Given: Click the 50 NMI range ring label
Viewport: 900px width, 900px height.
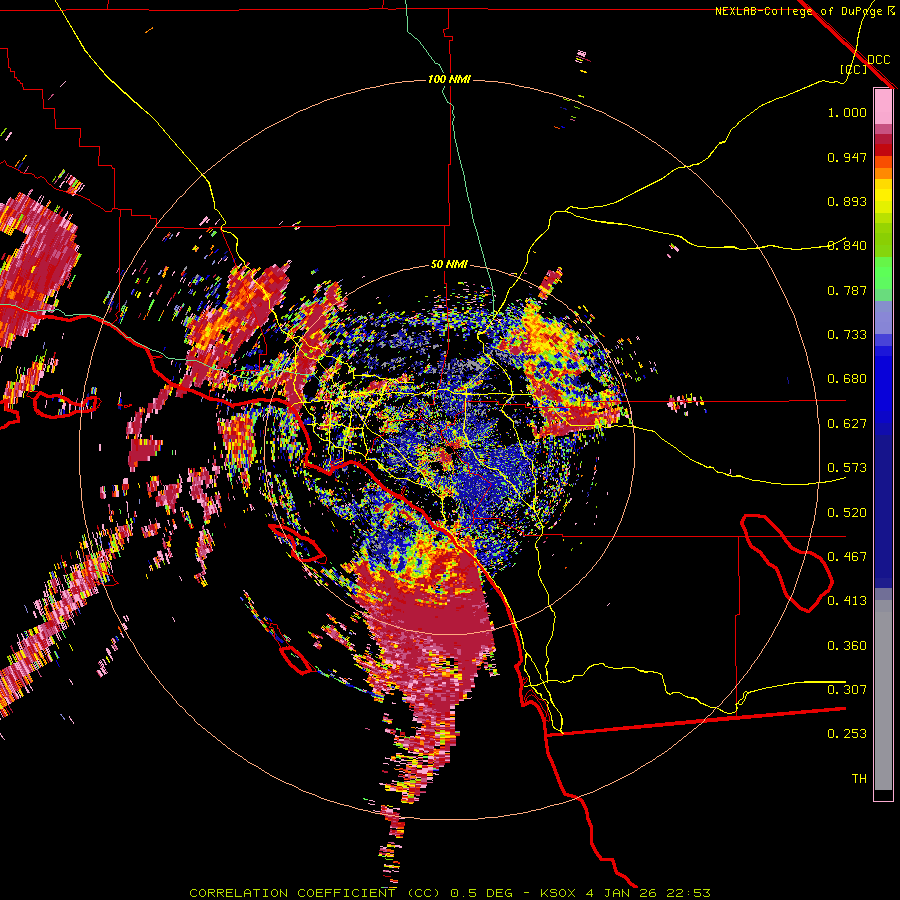Looking at the screenshot, I should 449,264.
